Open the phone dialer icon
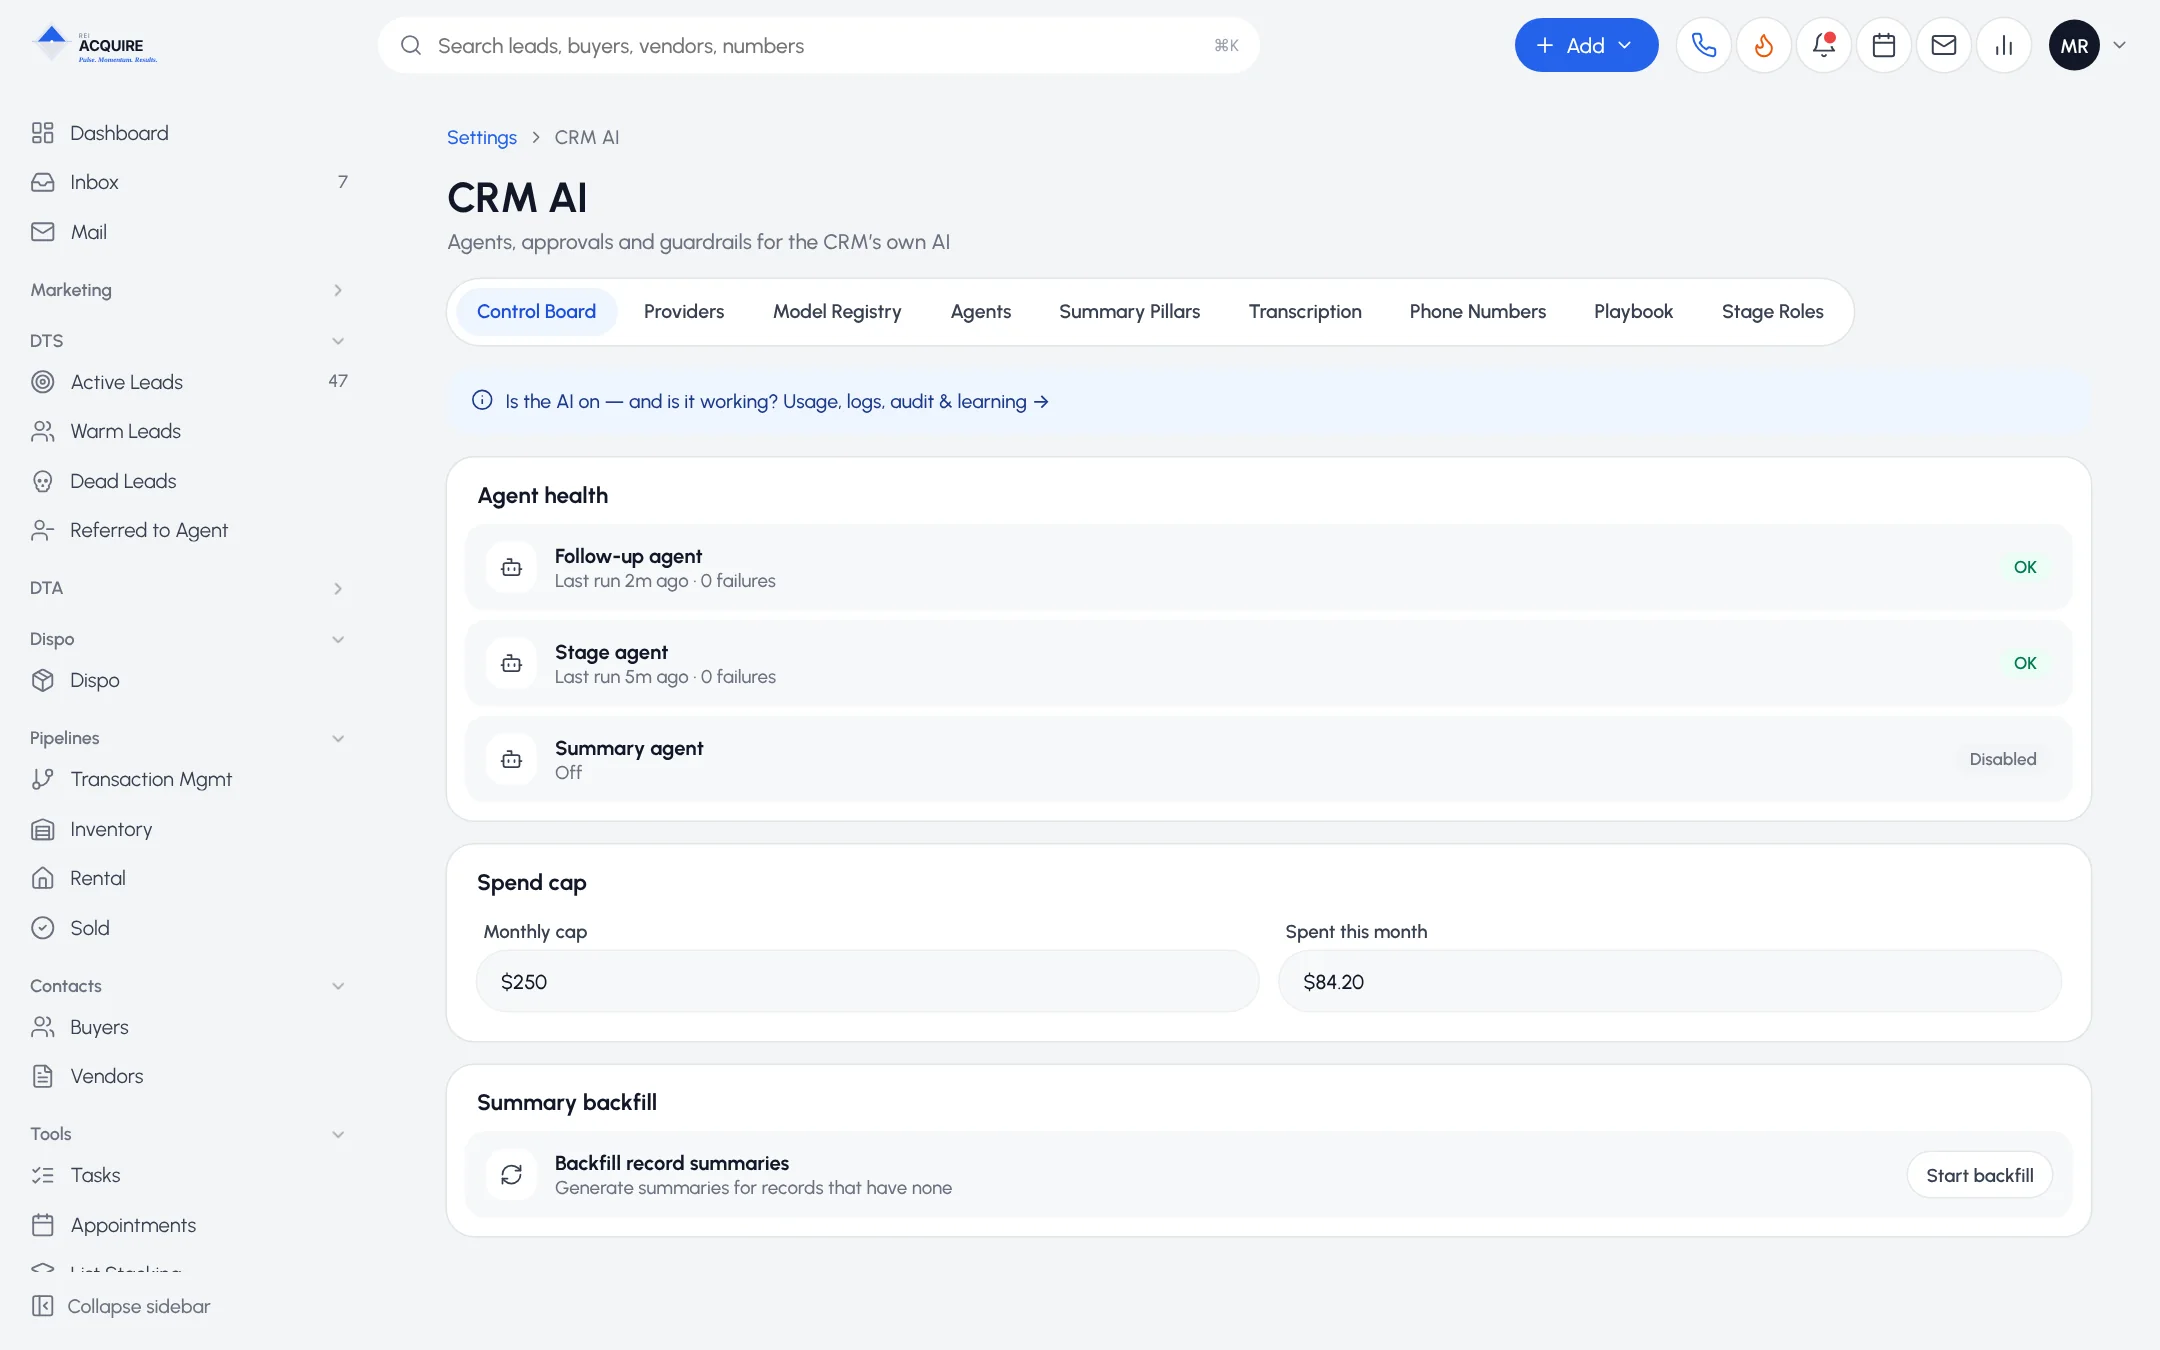Image resolution: width=2160 pixels, height=1350 pixels. tap(1703, 45)
